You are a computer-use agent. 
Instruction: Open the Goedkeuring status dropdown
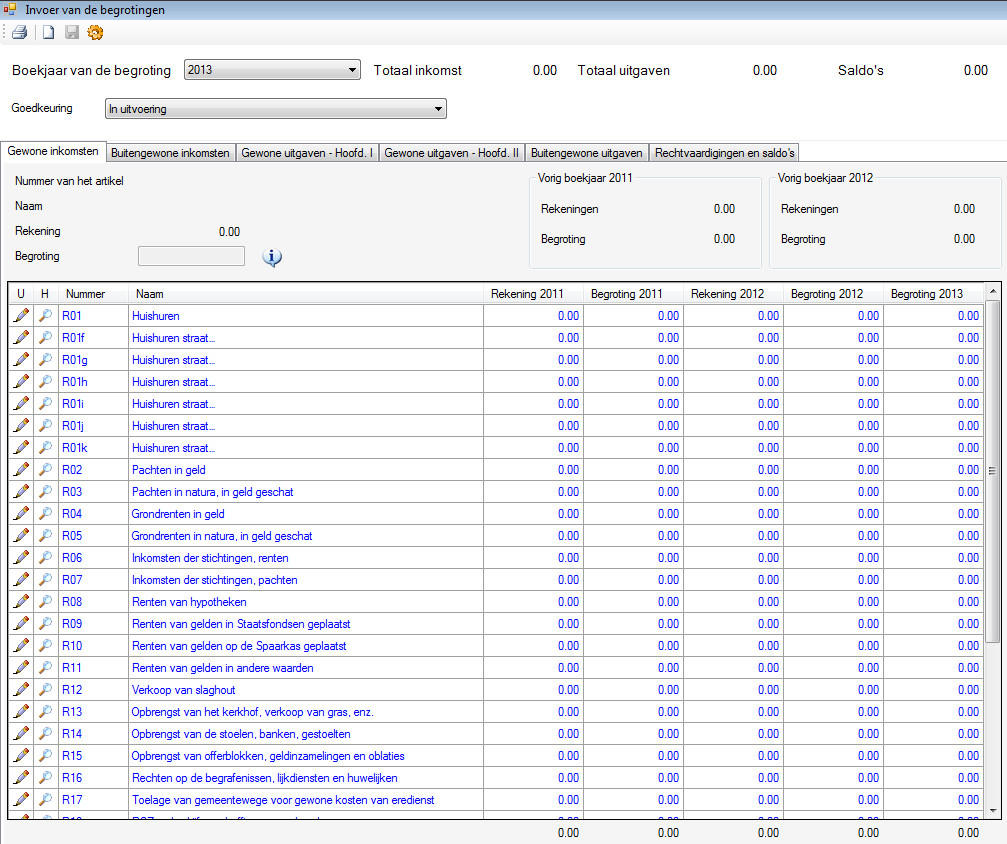(276, 109)
